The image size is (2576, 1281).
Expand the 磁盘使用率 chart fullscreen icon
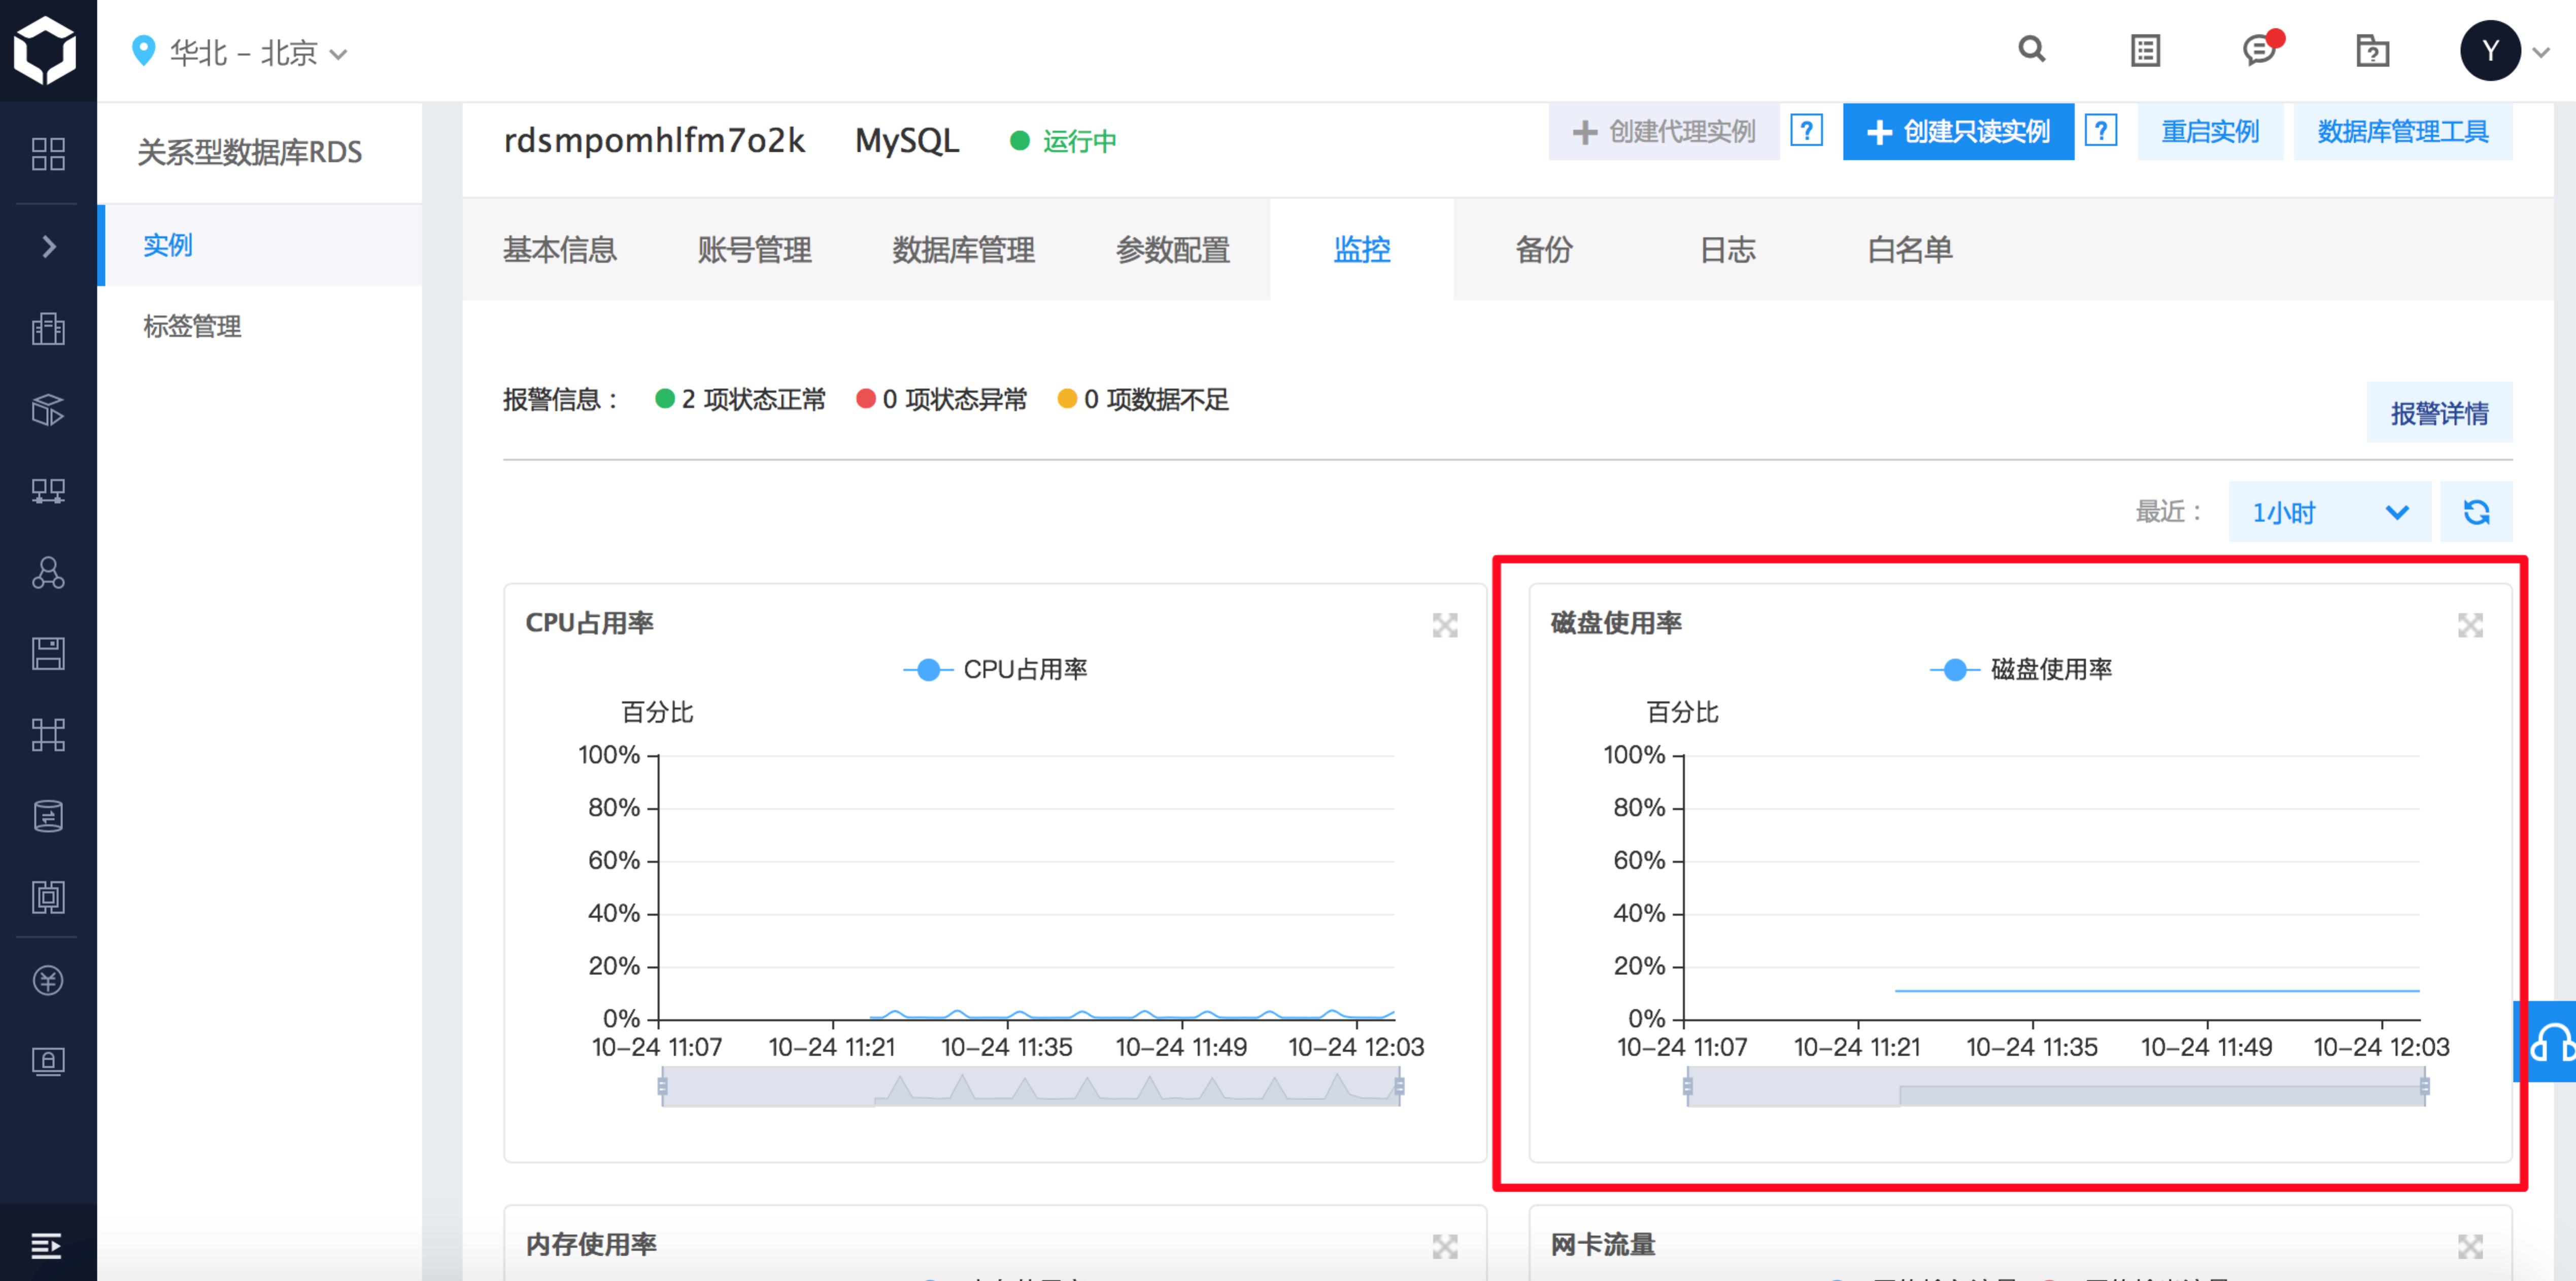click(2470, 625)
